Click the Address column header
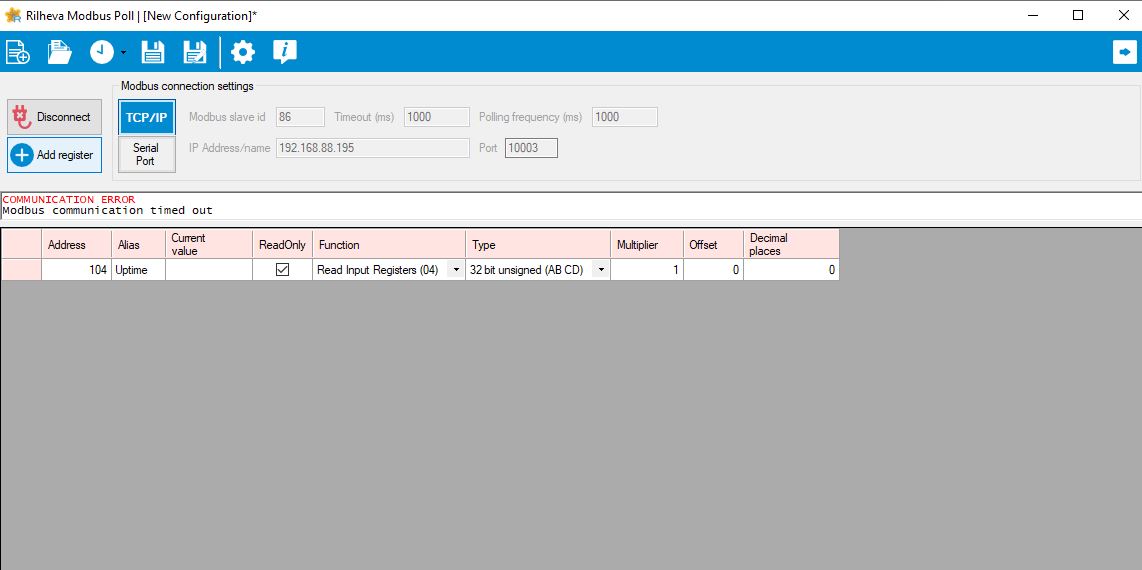The image size is (1142, 570). [67, 245]
